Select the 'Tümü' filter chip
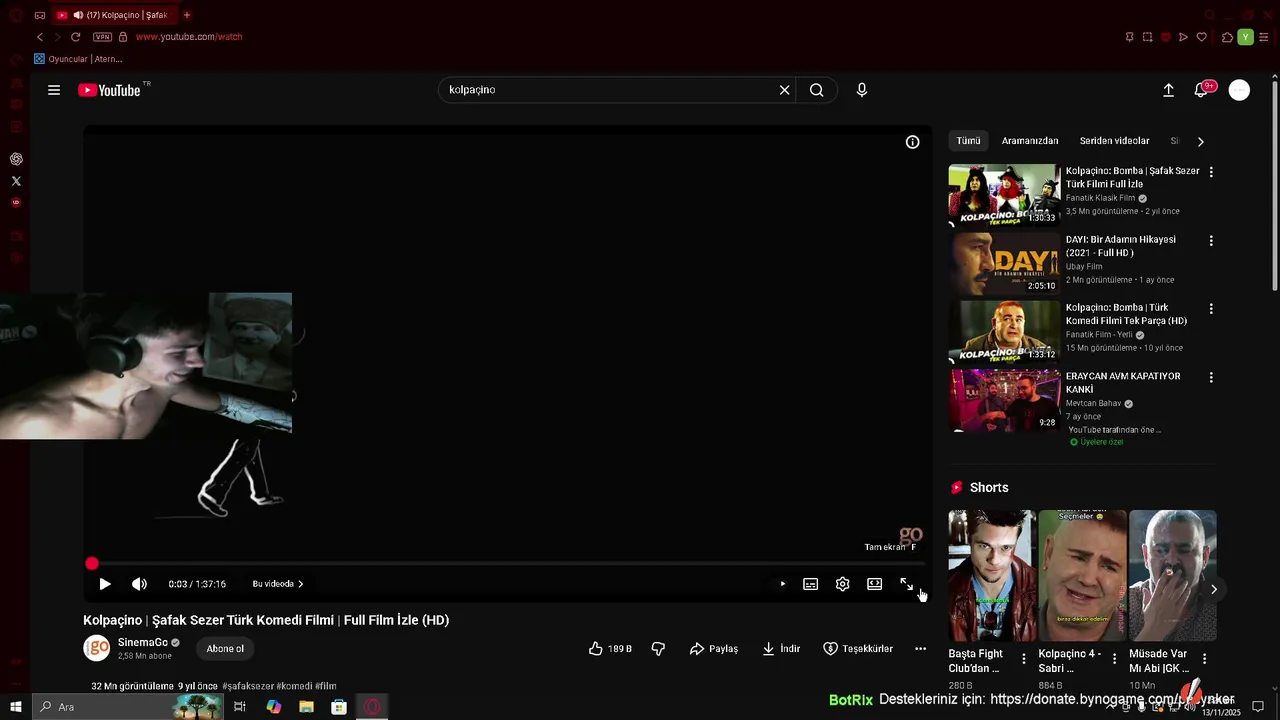This screenshot has height=720, width=1280. point(968,141)
